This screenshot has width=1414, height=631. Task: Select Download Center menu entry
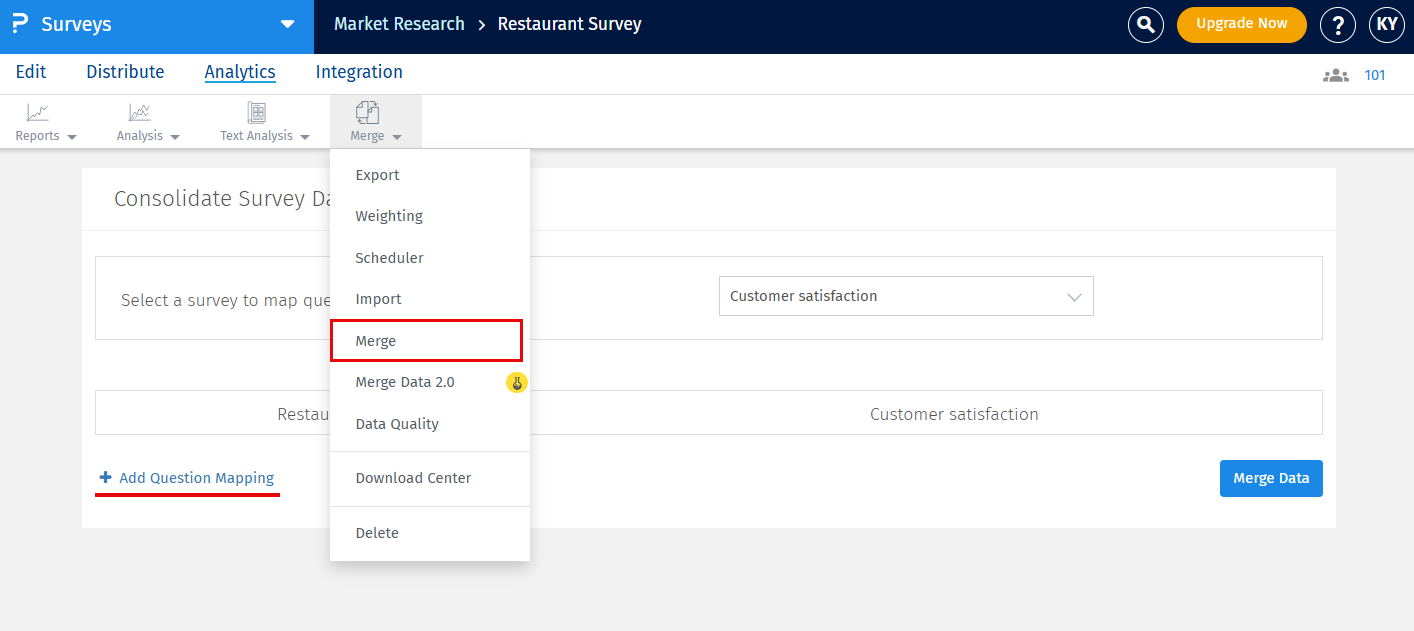point(414,478)
